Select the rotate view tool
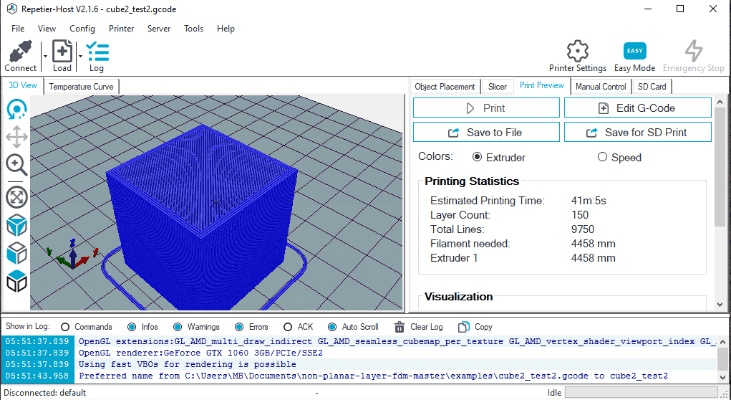 click(17, 111)
